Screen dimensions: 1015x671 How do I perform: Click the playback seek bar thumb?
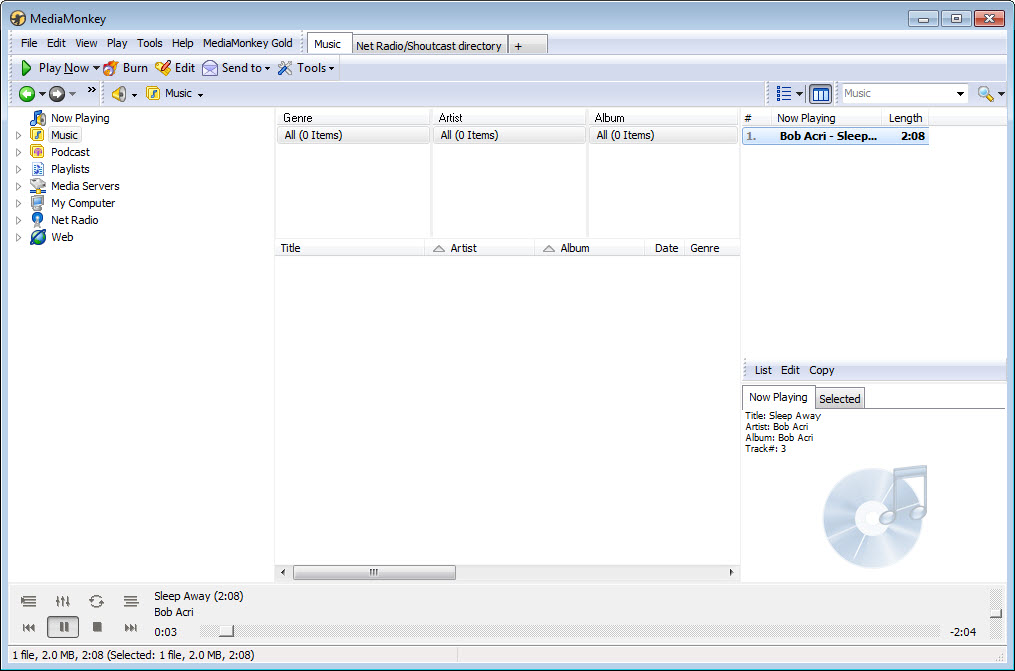pos(226,631)
